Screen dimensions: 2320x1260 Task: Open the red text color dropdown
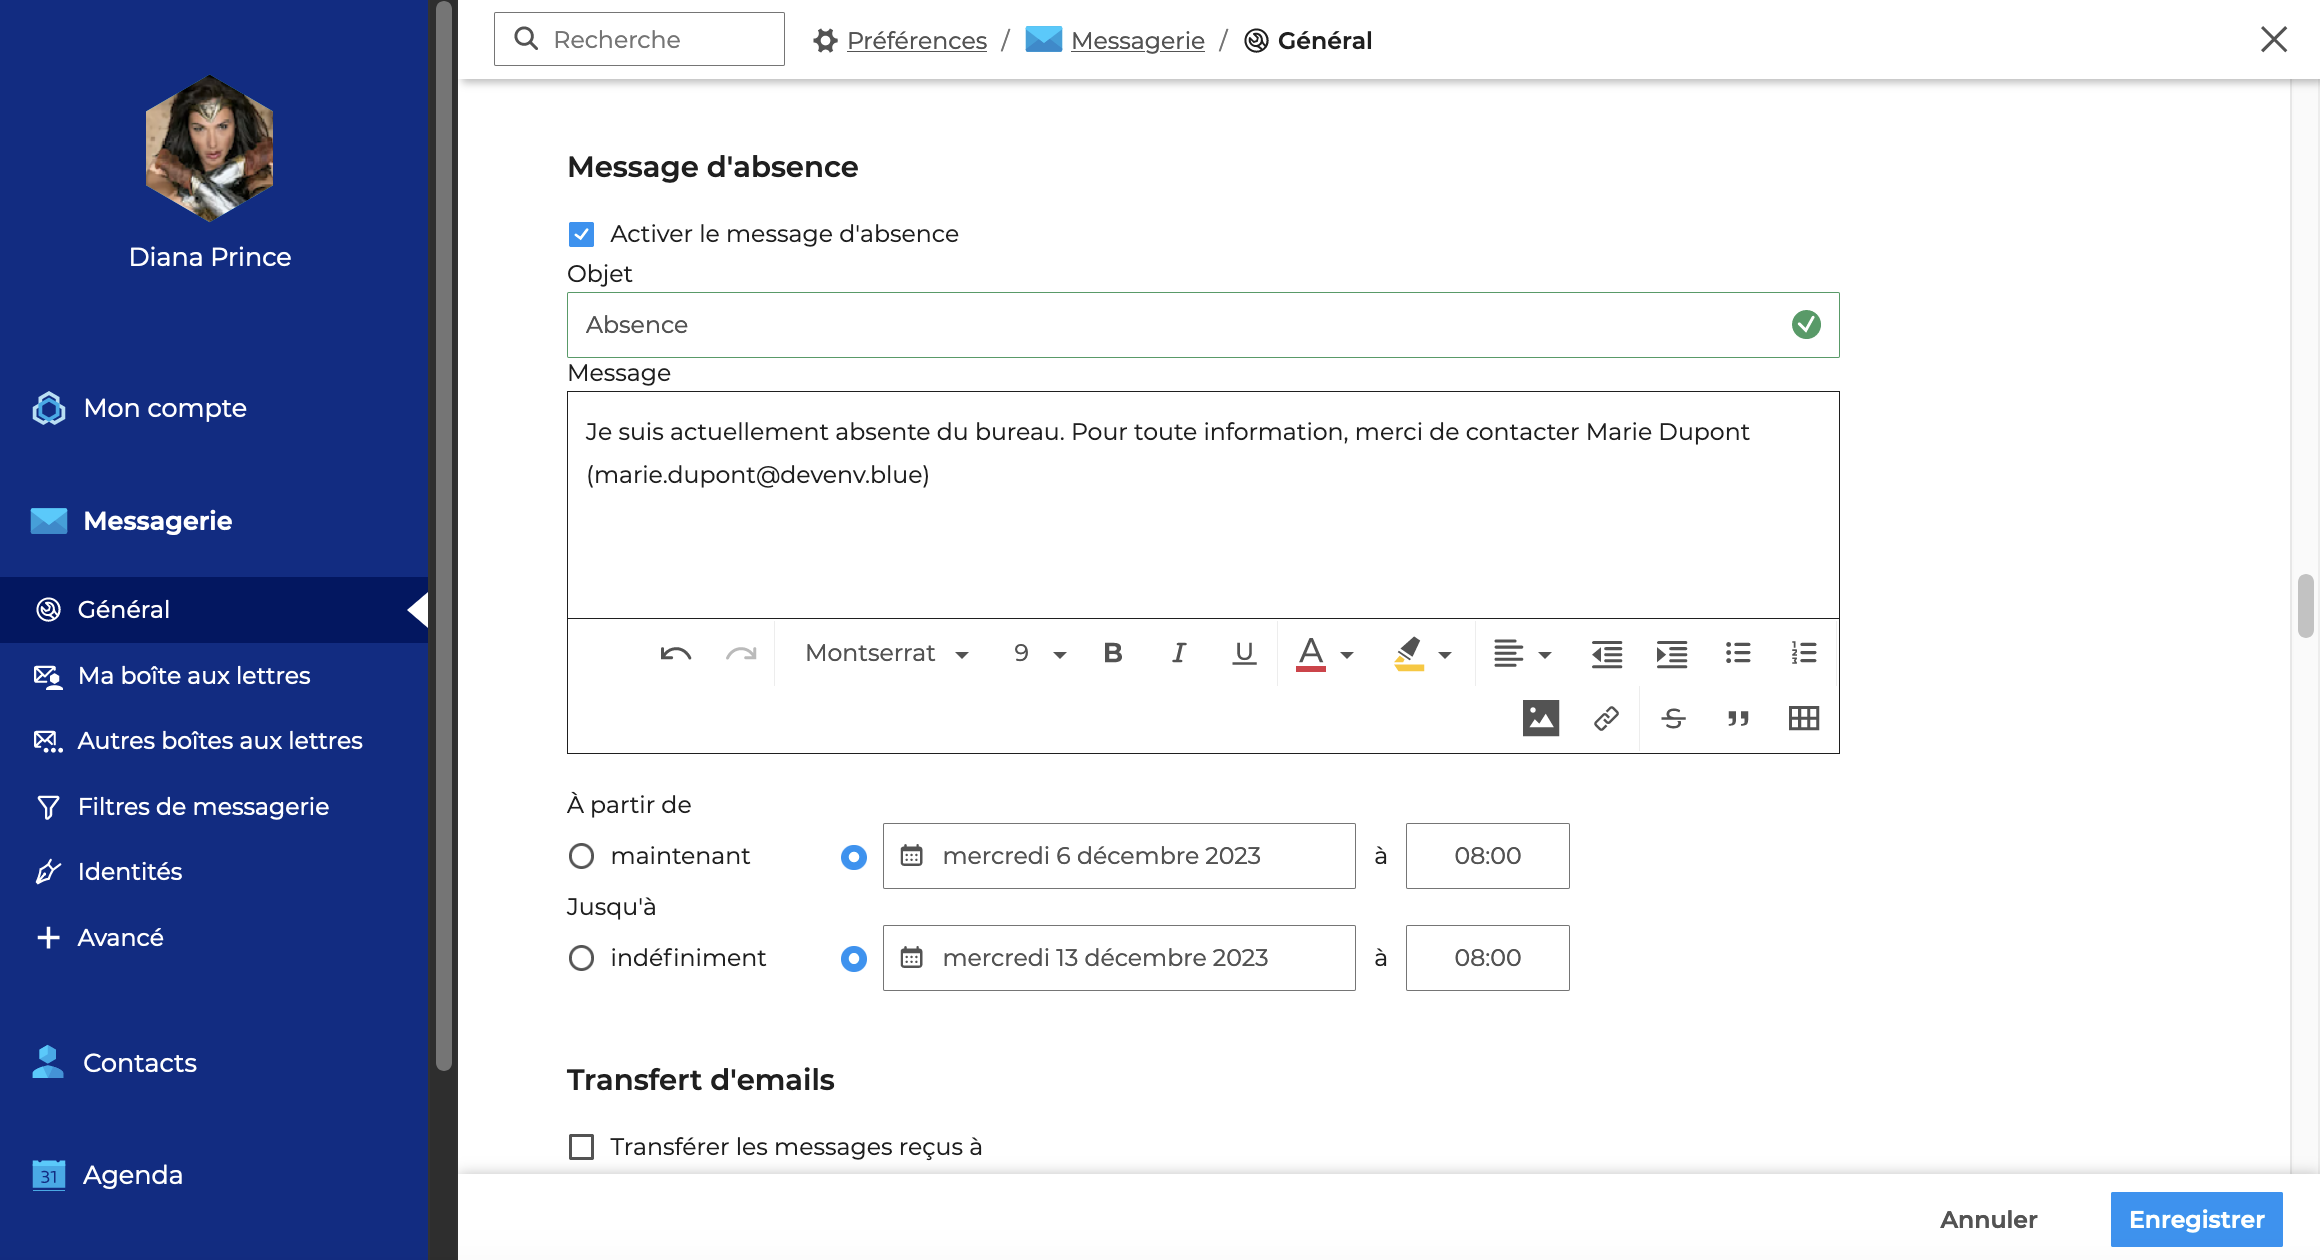pyautogui.click(x=1347, y=655)
